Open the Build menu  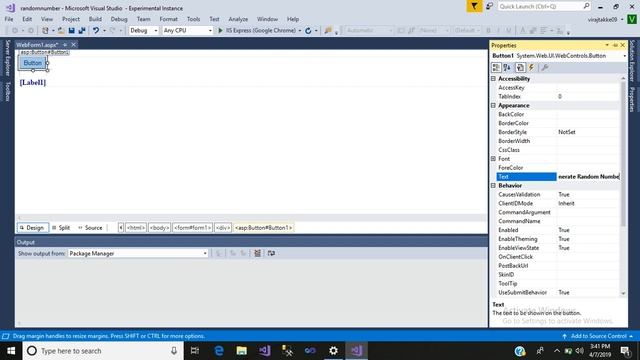95,19
